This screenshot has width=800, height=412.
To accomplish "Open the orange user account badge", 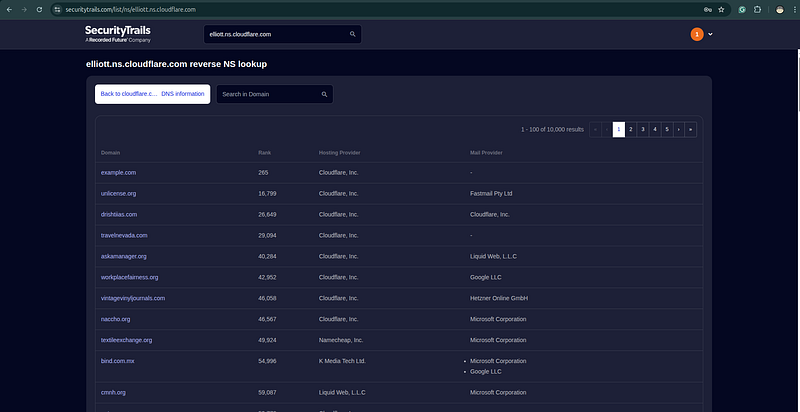I will click(x=697, y=34).
